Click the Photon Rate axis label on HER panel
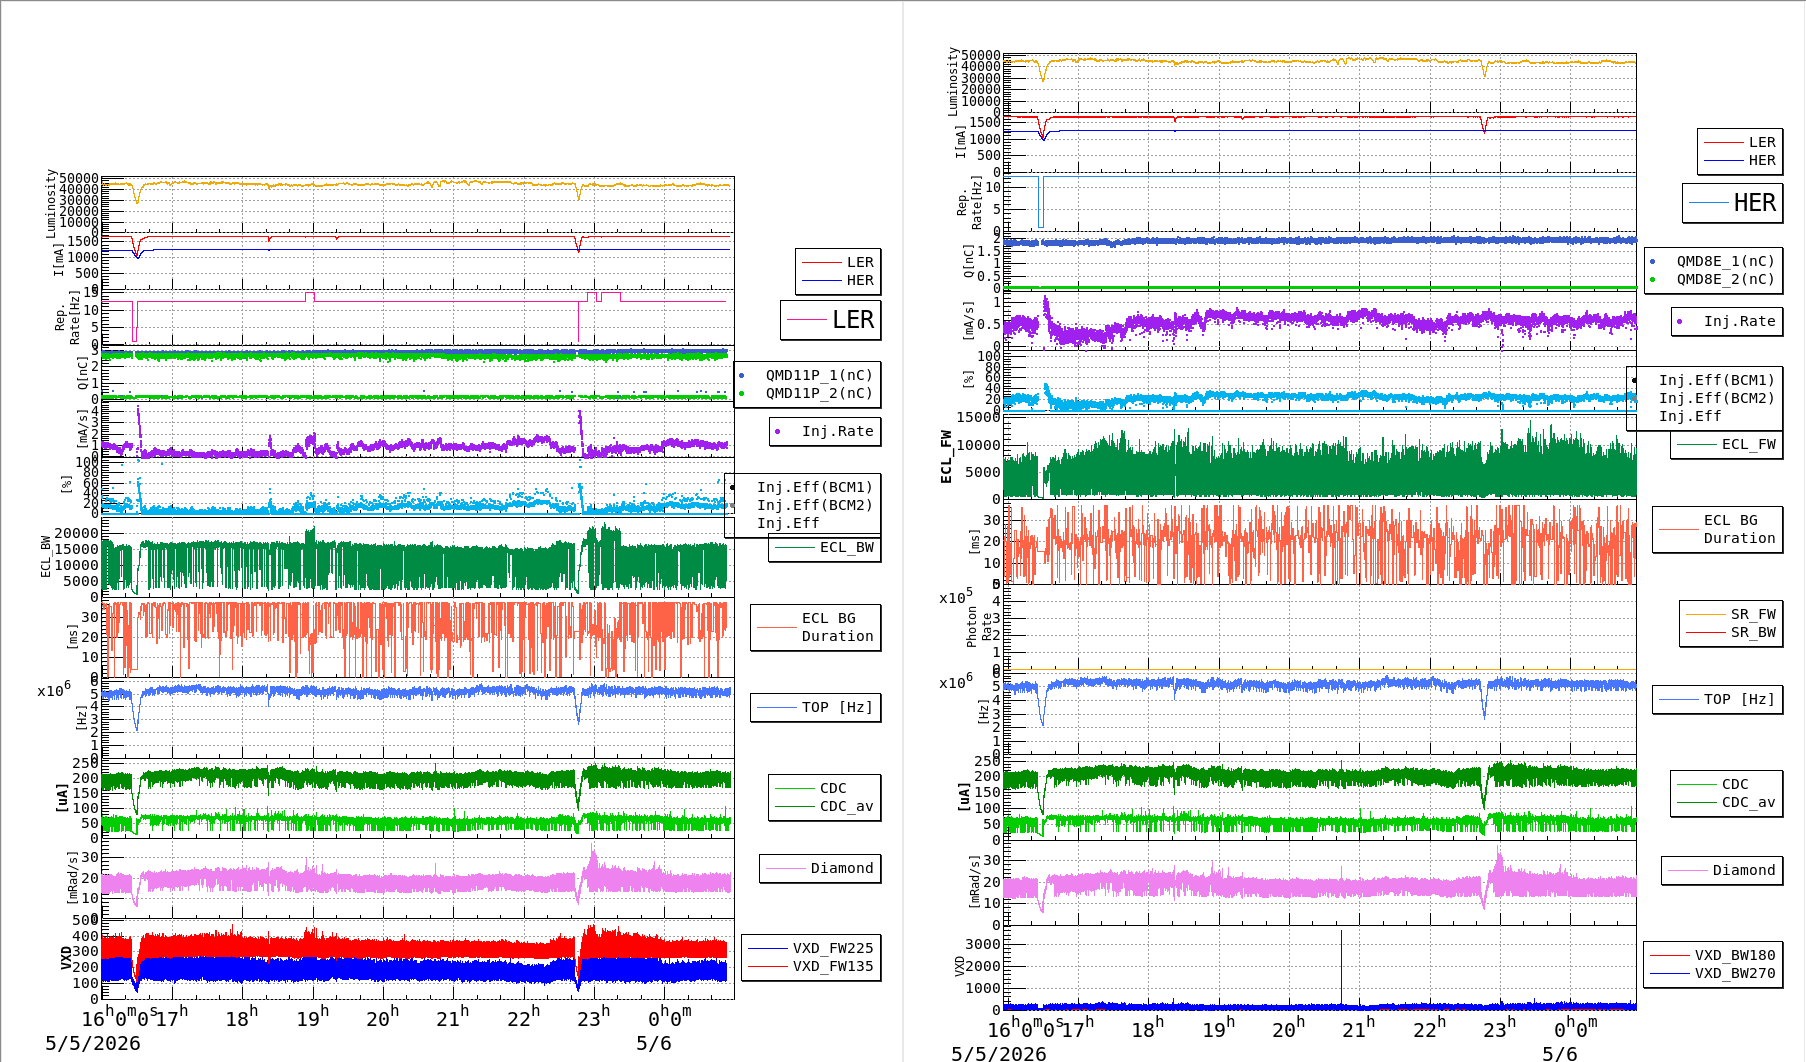This screenshot has height=1062, width=1806. pos(980,627)
